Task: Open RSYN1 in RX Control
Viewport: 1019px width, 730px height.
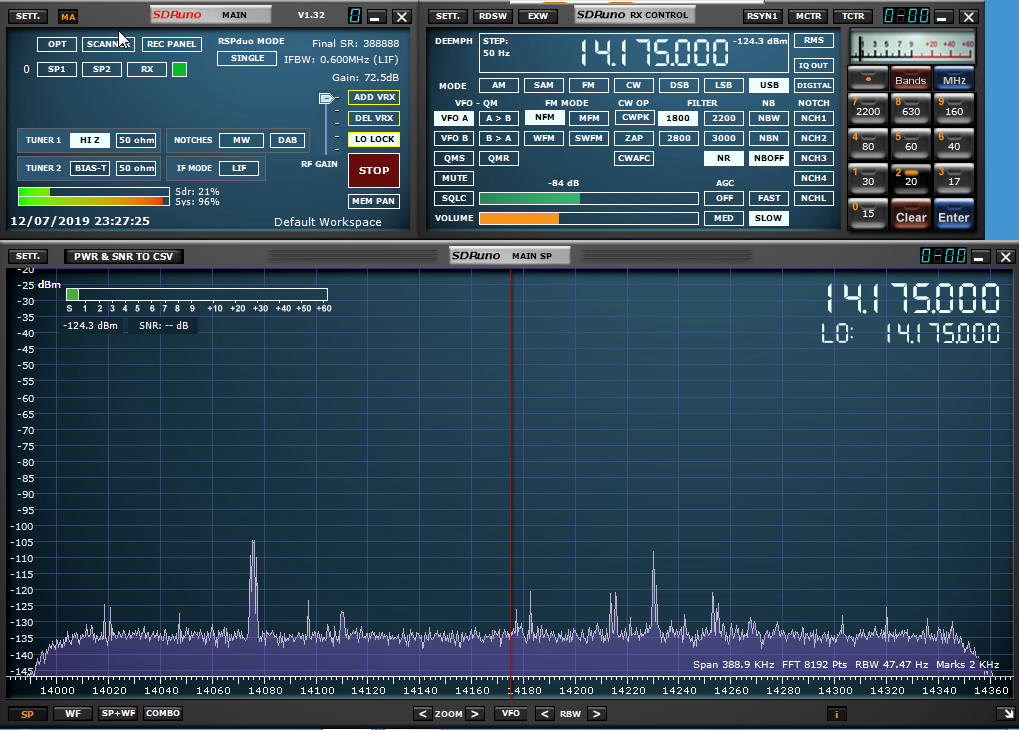Action: 762,16
